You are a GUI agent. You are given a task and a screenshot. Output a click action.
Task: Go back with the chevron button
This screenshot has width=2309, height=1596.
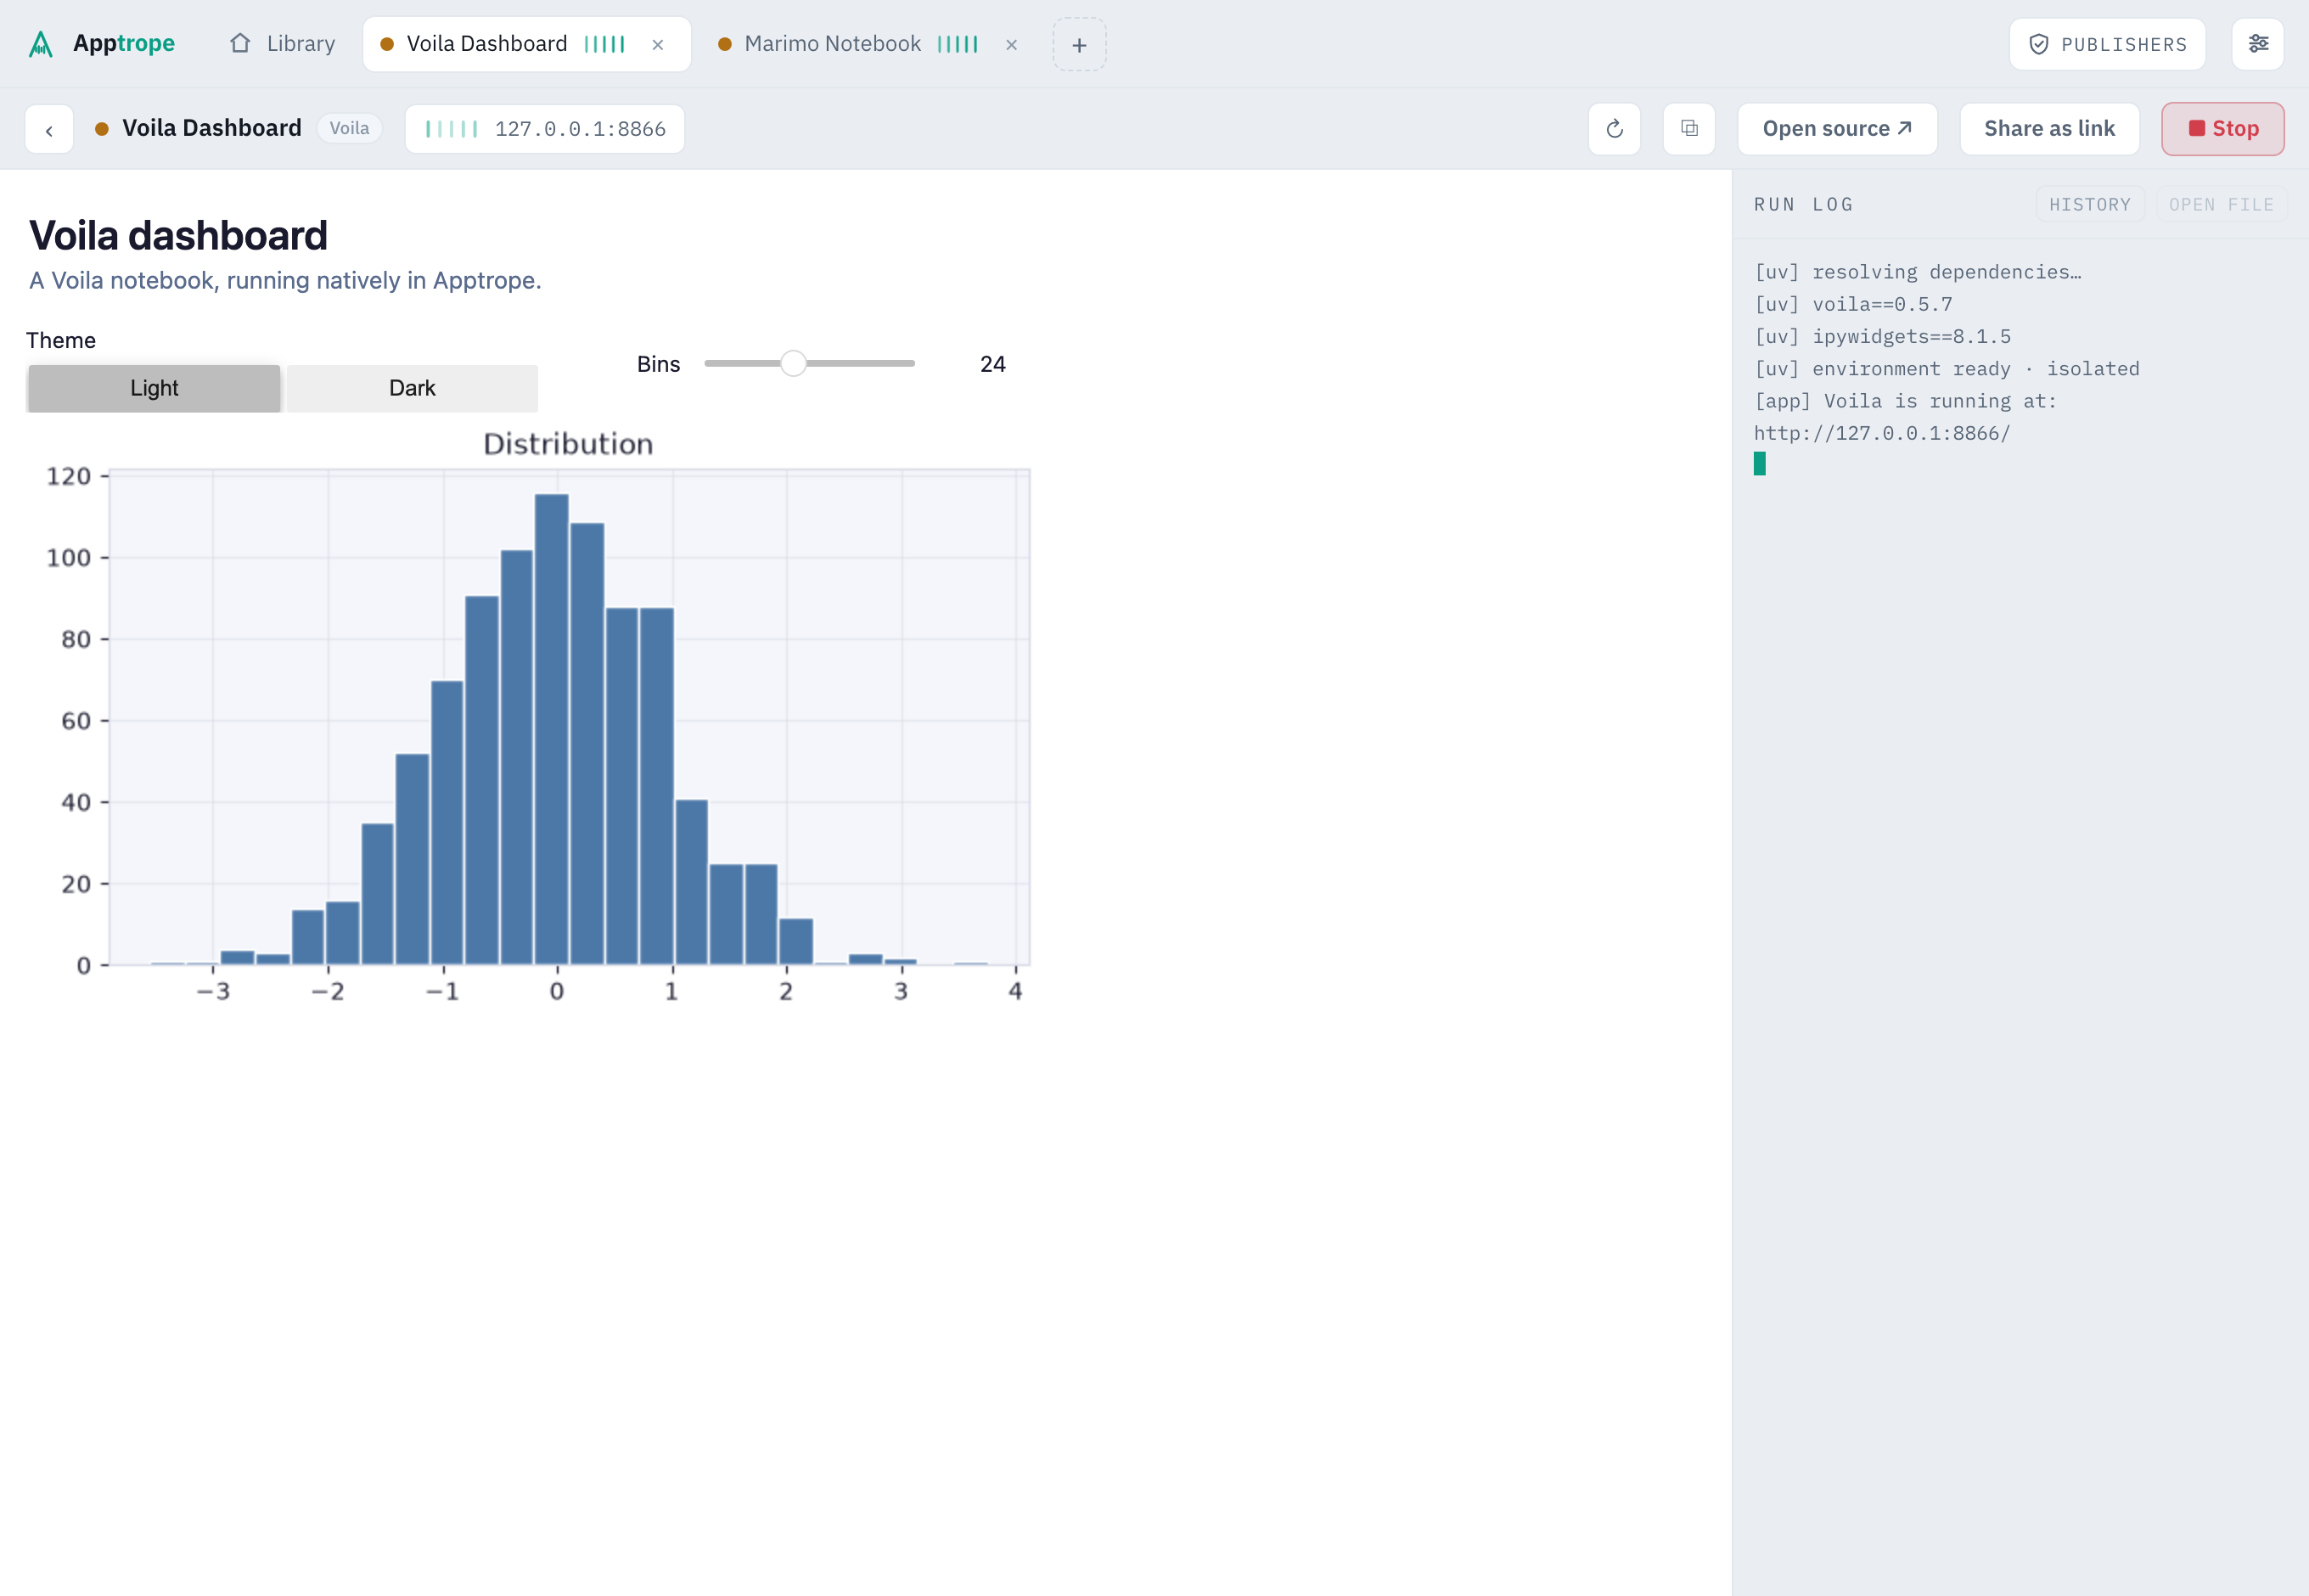pyautogui.click(x=49, y=129)
